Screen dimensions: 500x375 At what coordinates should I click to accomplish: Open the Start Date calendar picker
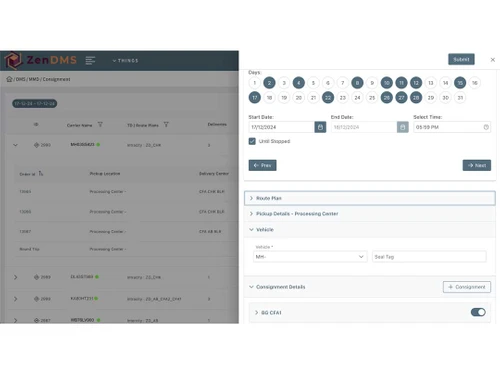(320, 127)
